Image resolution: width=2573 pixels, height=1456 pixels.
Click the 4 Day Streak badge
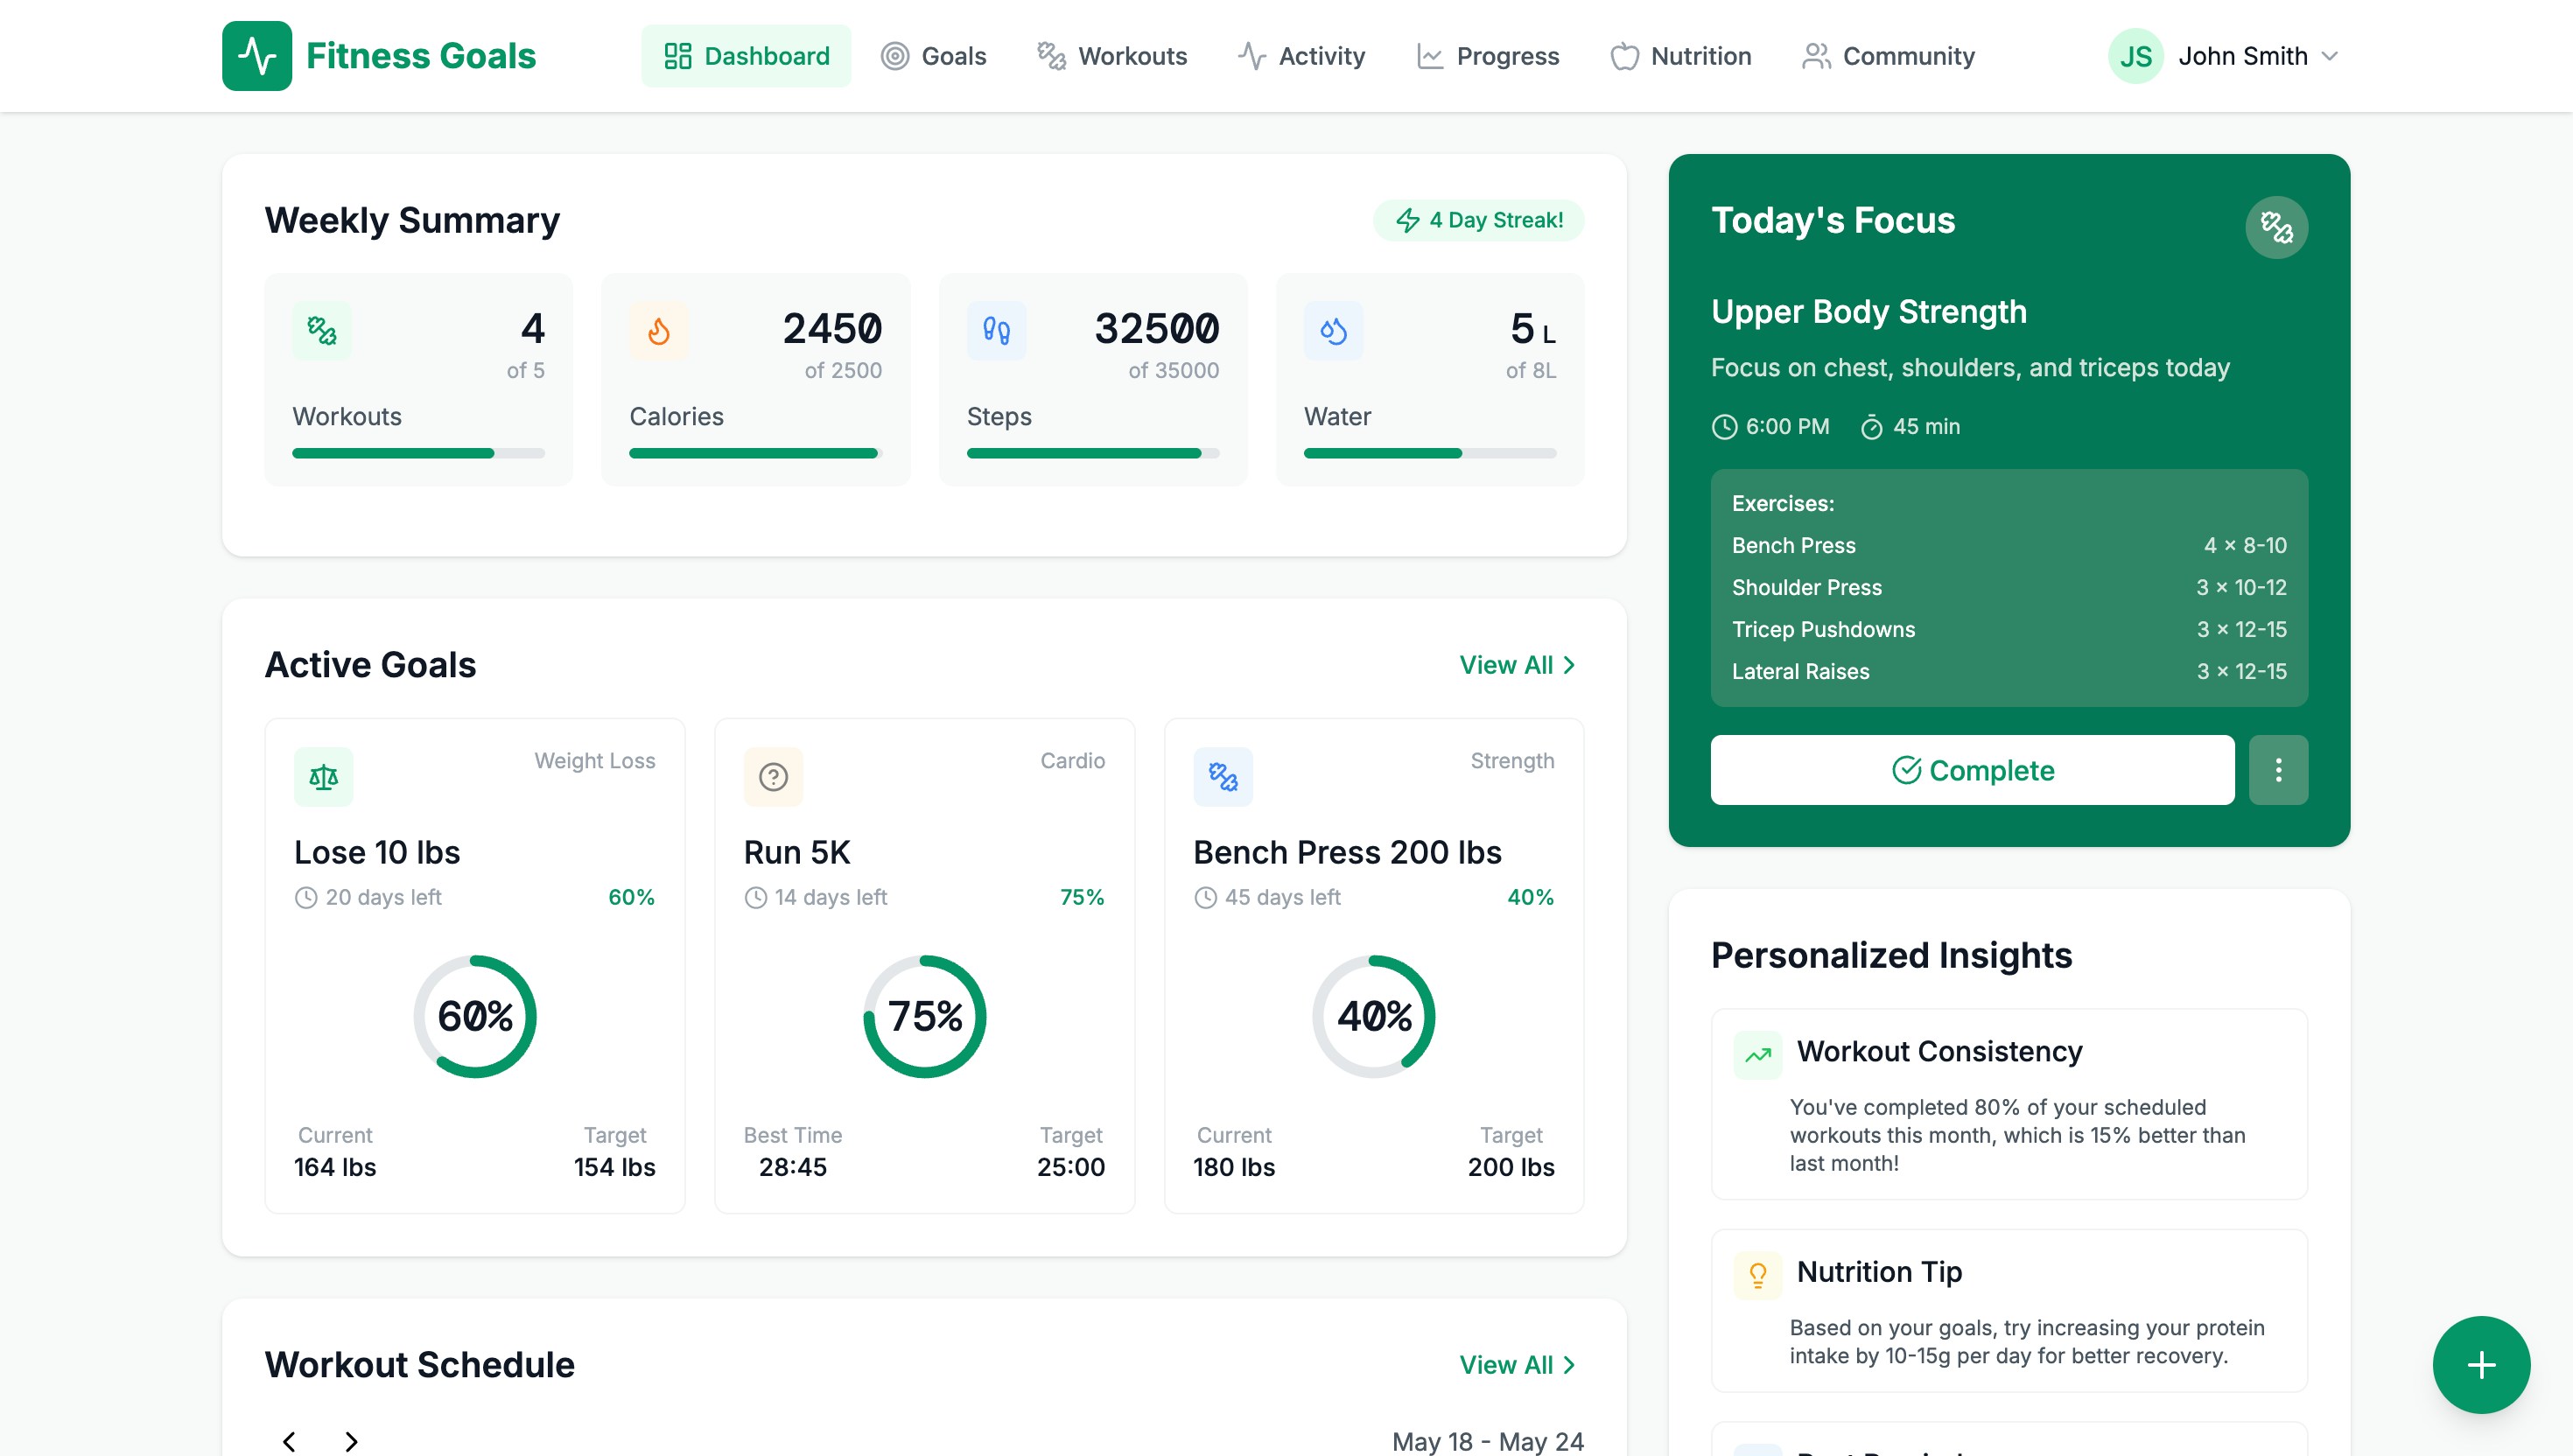click(1478, 220)
